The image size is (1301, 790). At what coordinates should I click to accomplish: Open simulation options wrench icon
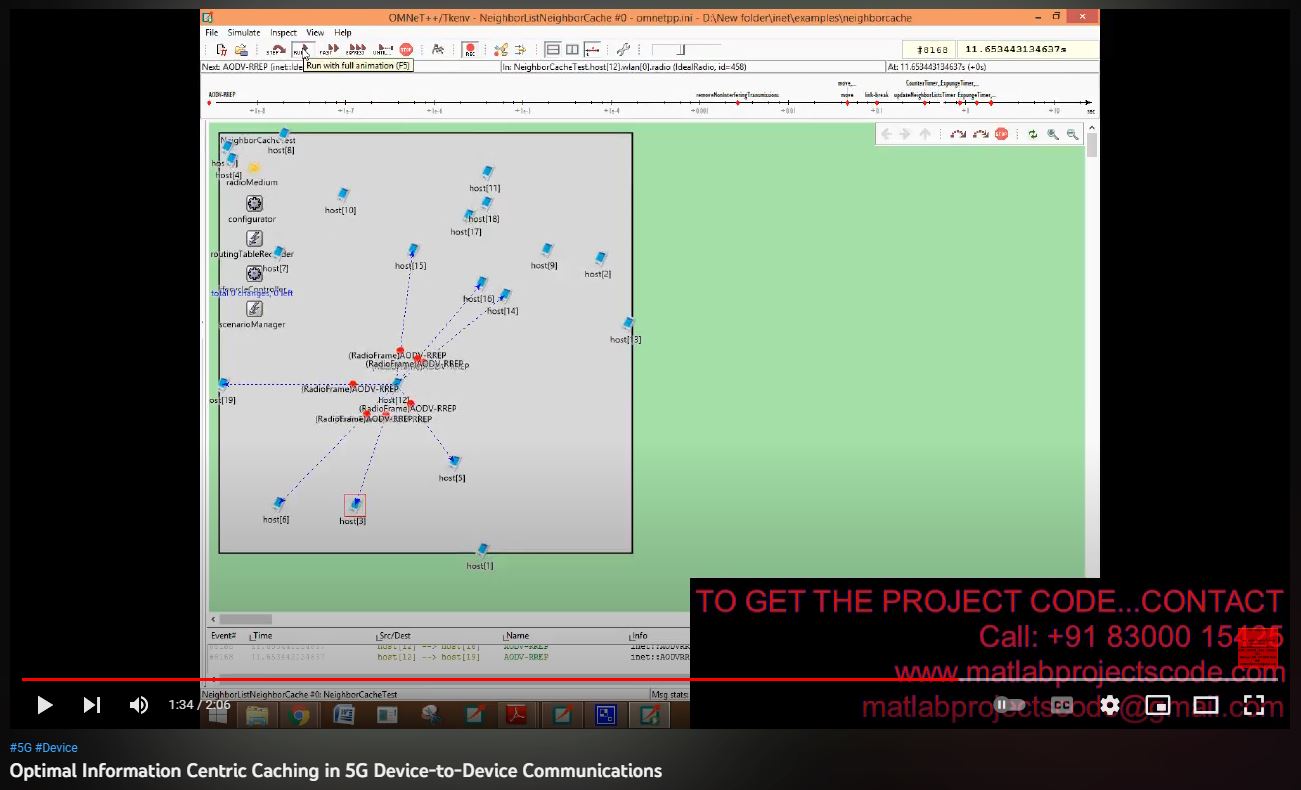click(x=623, y=49)
